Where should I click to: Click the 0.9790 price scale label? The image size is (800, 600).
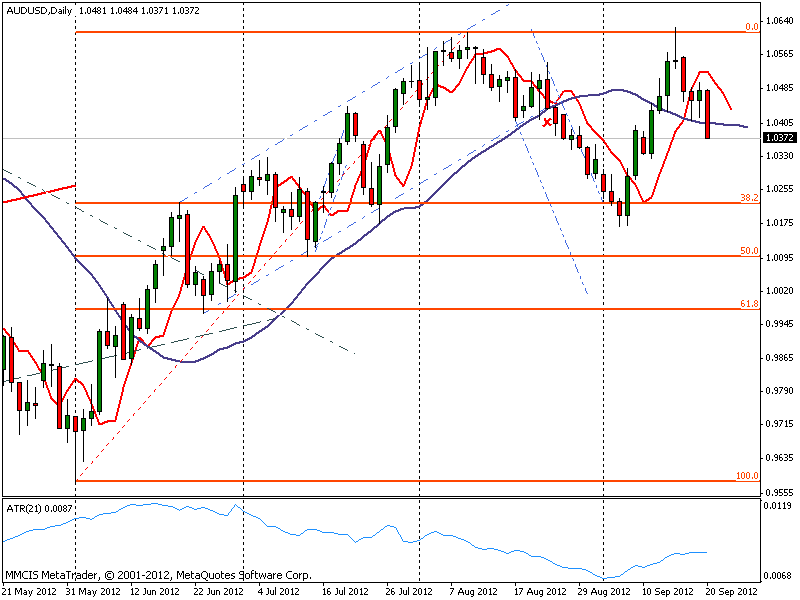780,391
